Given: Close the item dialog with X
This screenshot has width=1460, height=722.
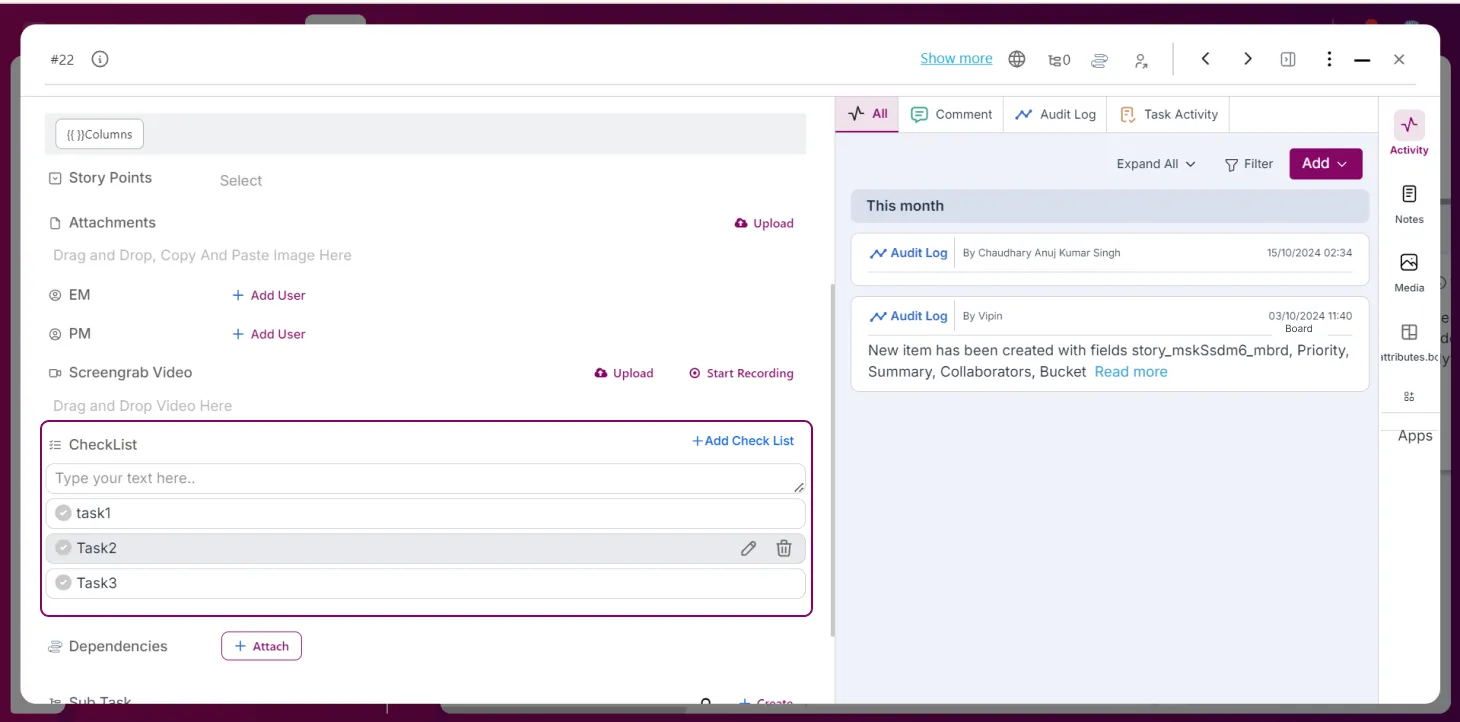Looking at the screenshot, I should [1399, 59].
